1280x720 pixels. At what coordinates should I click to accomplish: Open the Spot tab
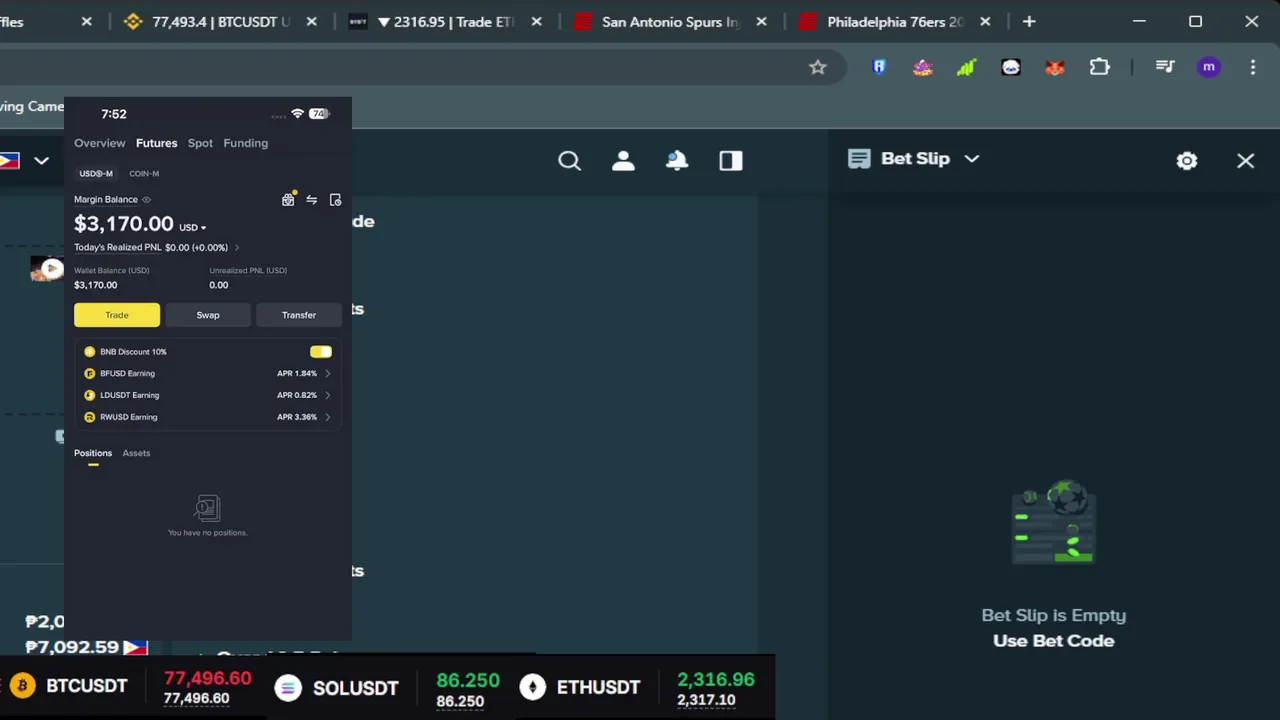coord(200,143)
